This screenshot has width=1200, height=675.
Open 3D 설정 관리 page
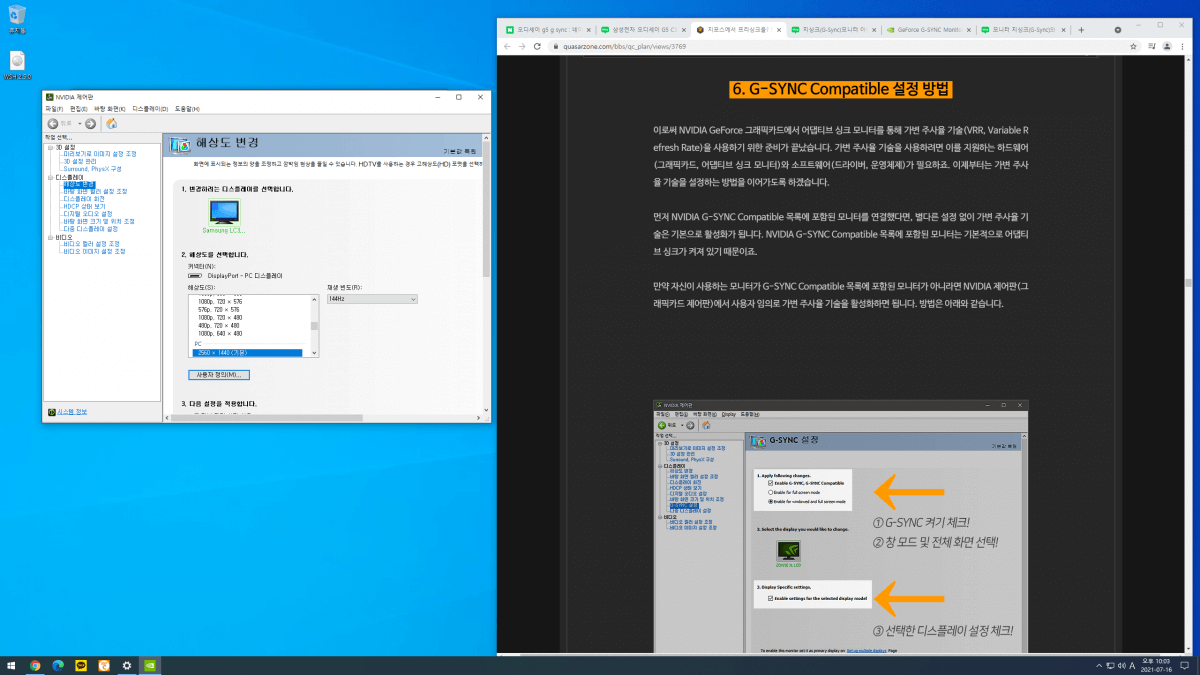80,161
